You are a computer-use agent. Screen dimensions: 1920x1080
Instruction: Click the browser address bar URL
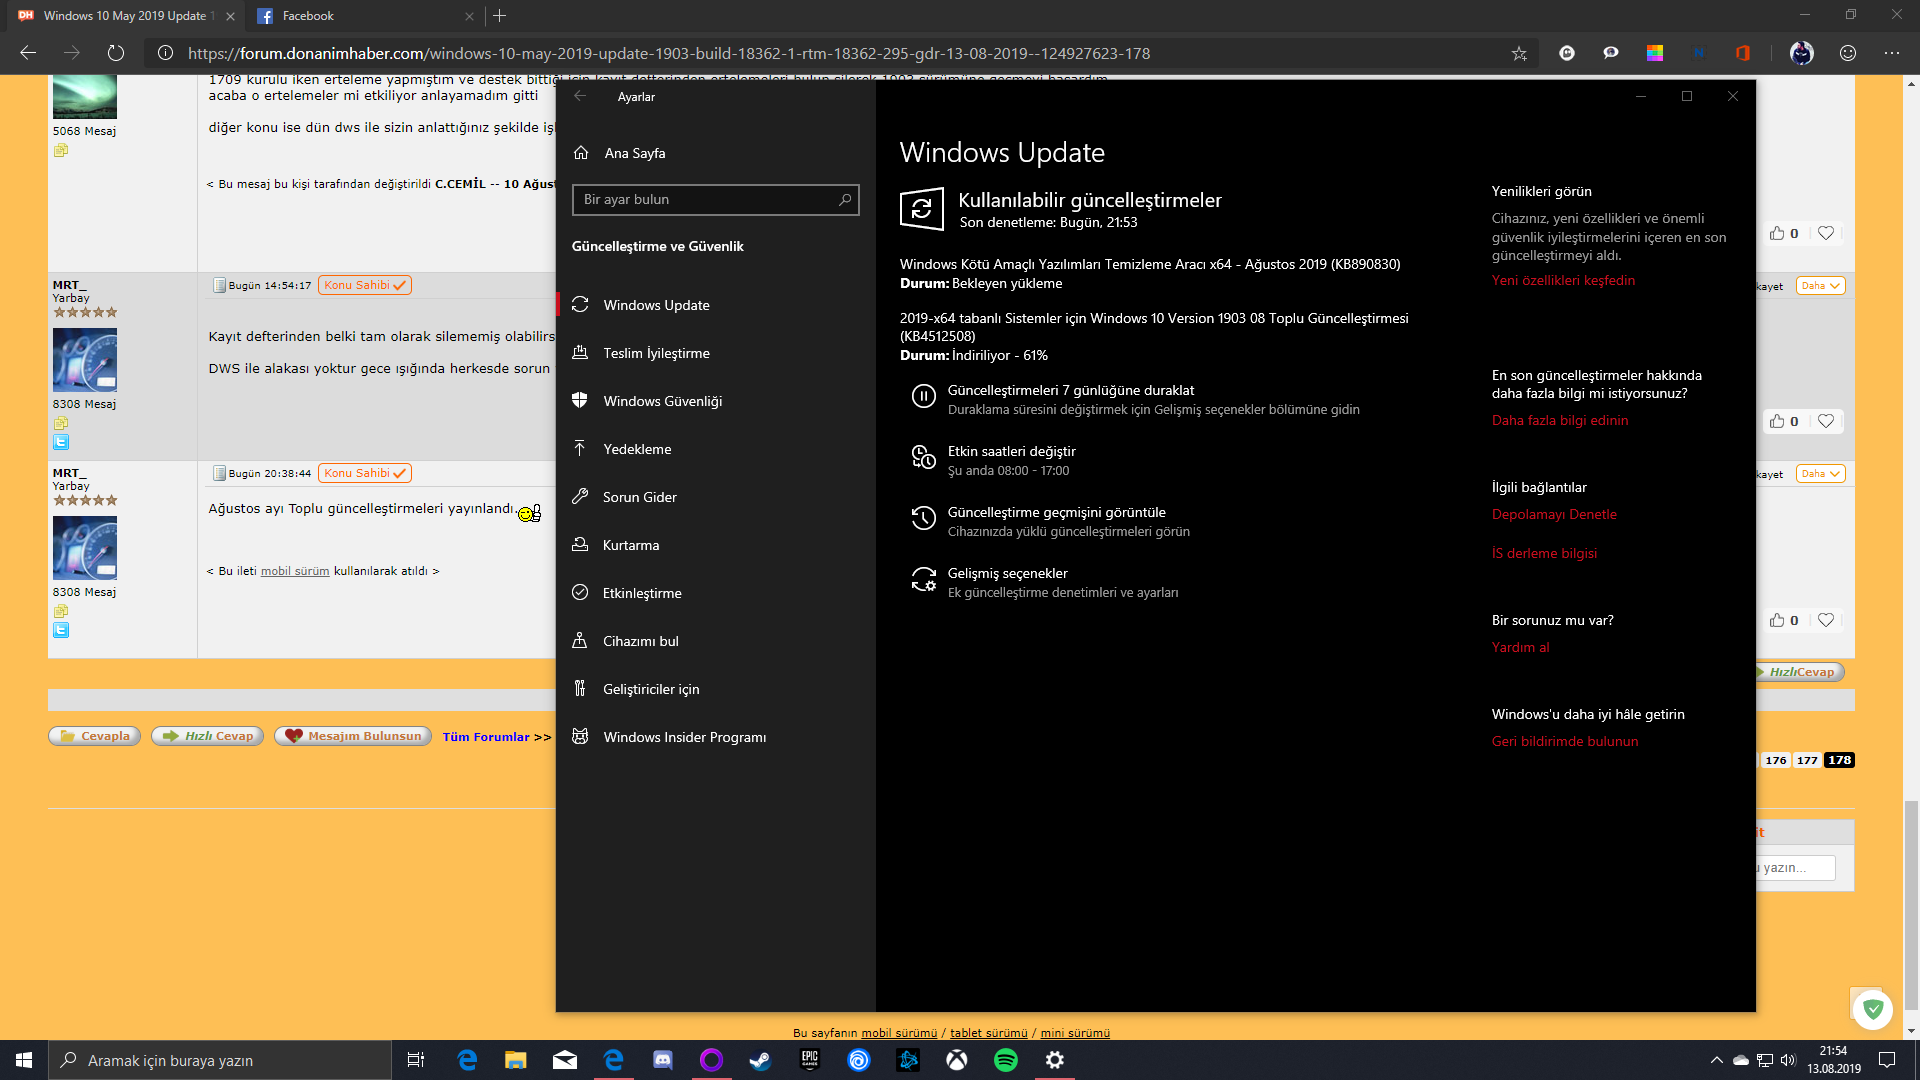pyautogui.click(x=668, y=53)
